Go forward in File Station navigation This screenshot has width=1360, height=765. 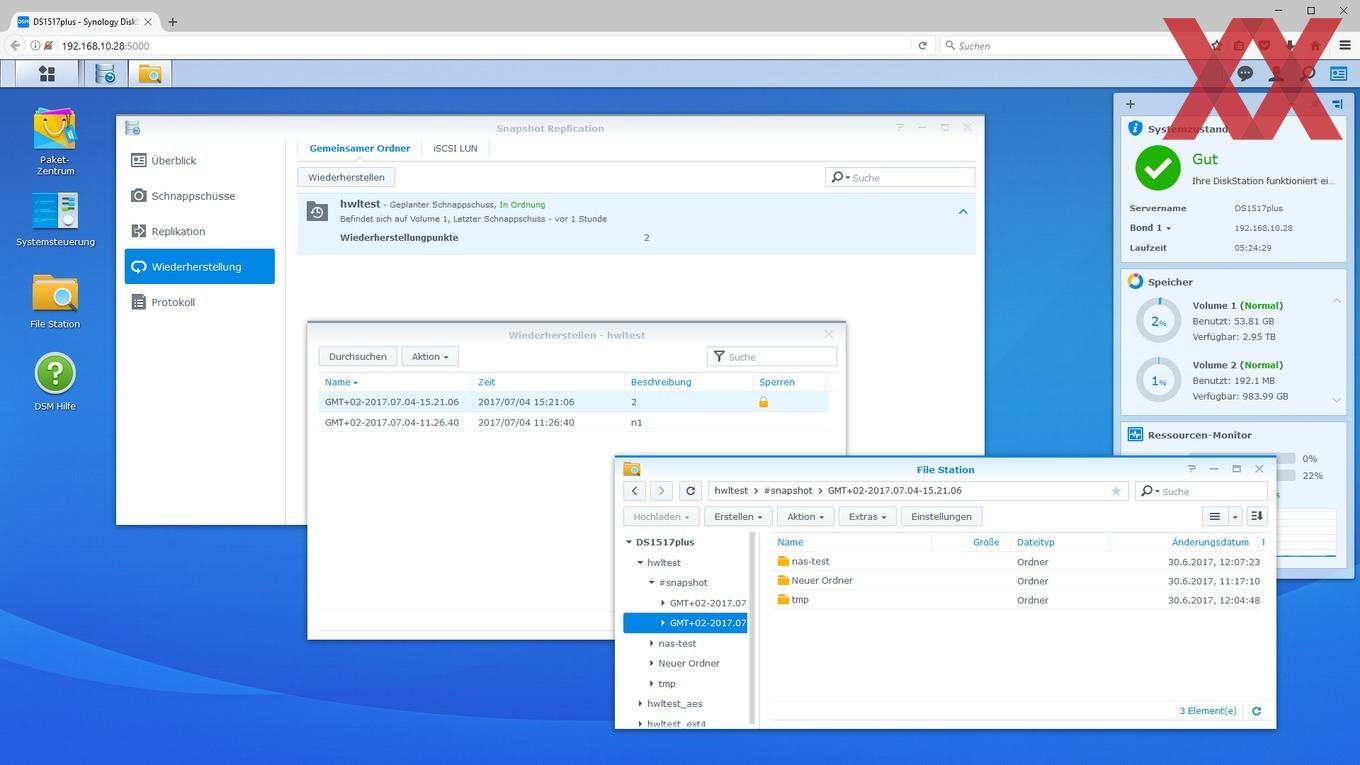(661, 491)
